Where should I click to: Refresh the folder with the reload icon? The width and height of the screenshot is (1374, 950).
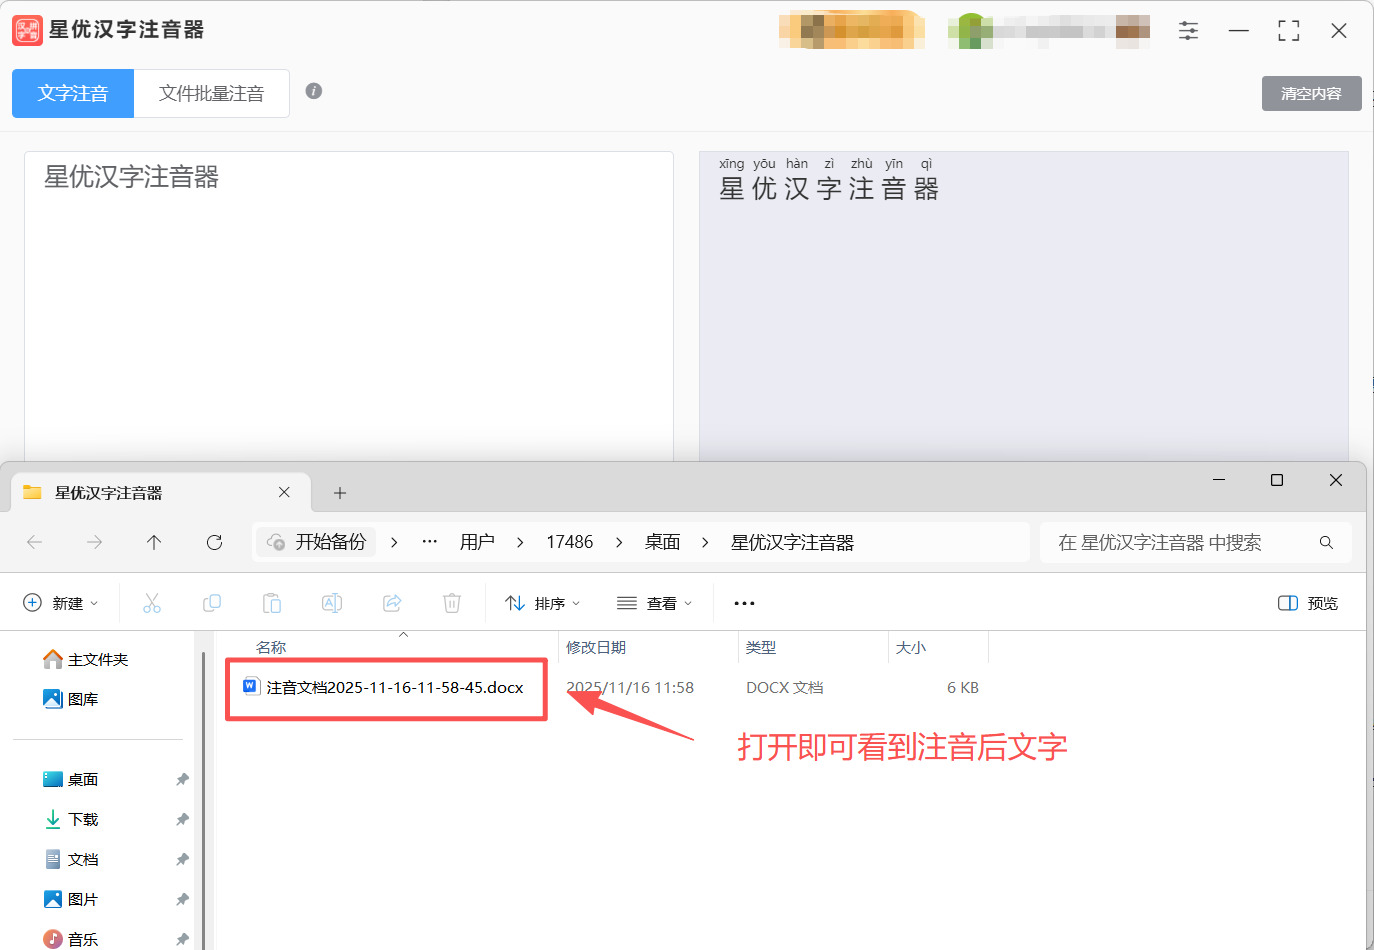[214, 542]
